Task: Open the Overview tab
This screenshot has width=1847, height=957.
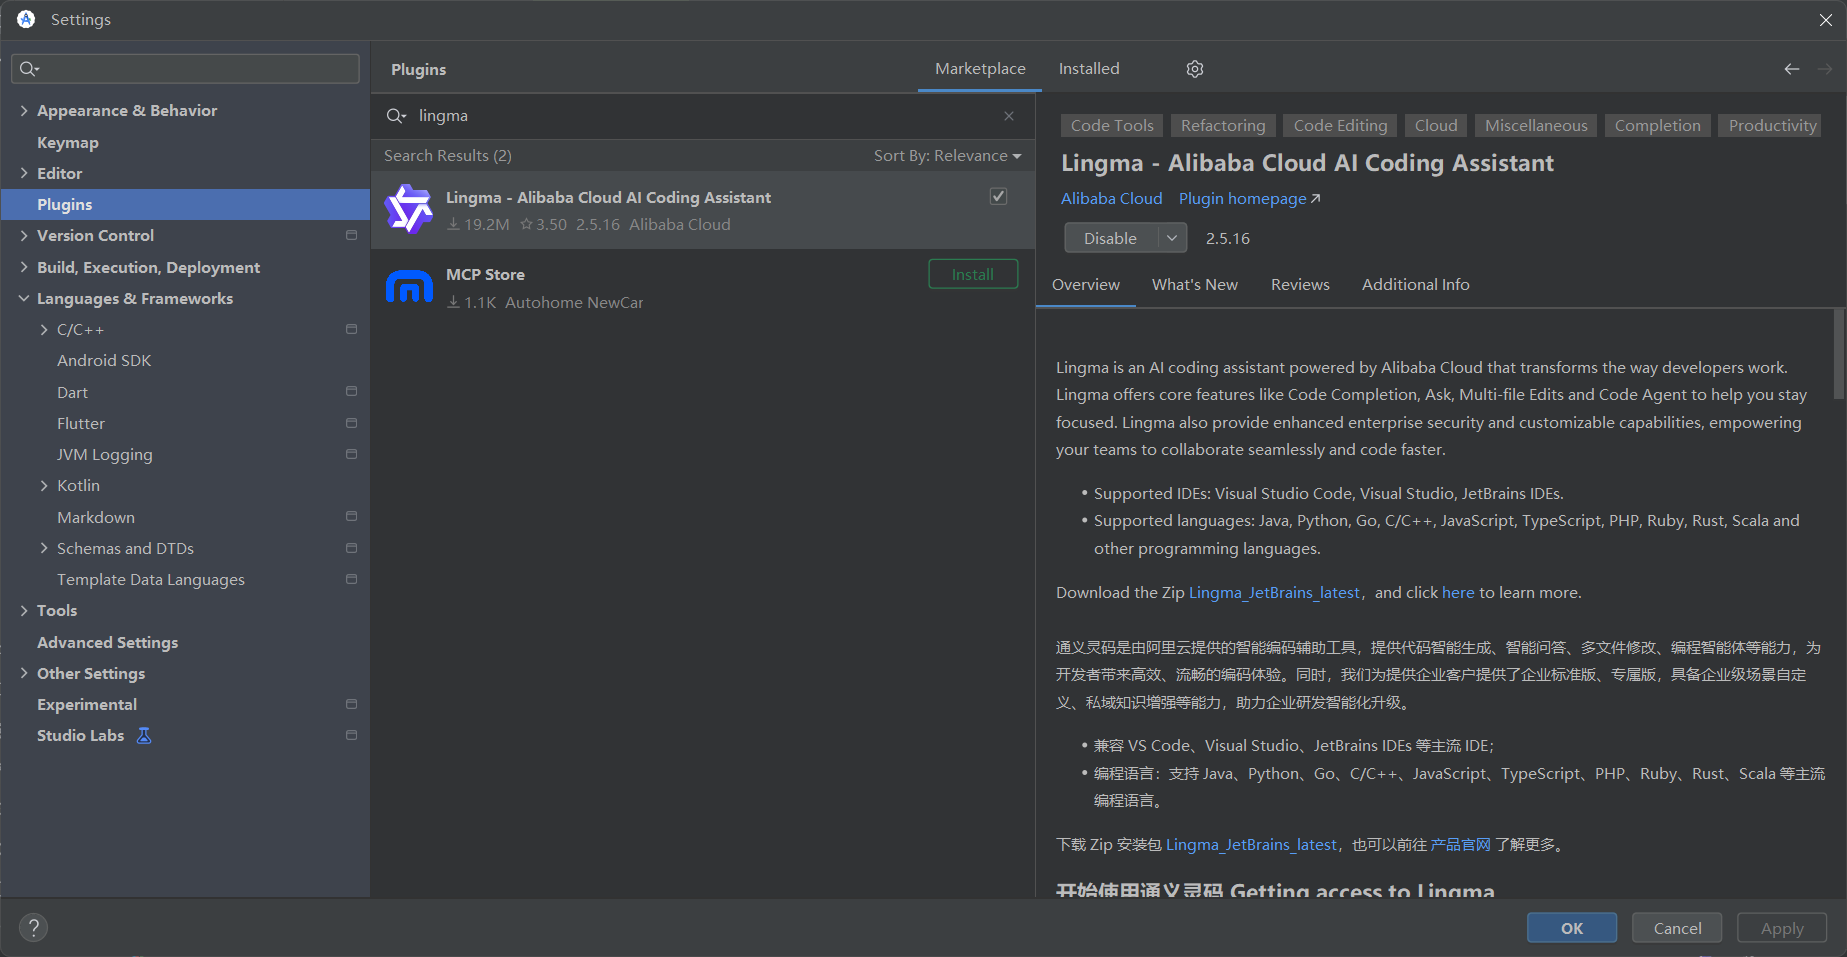Action: [1086, 285]
